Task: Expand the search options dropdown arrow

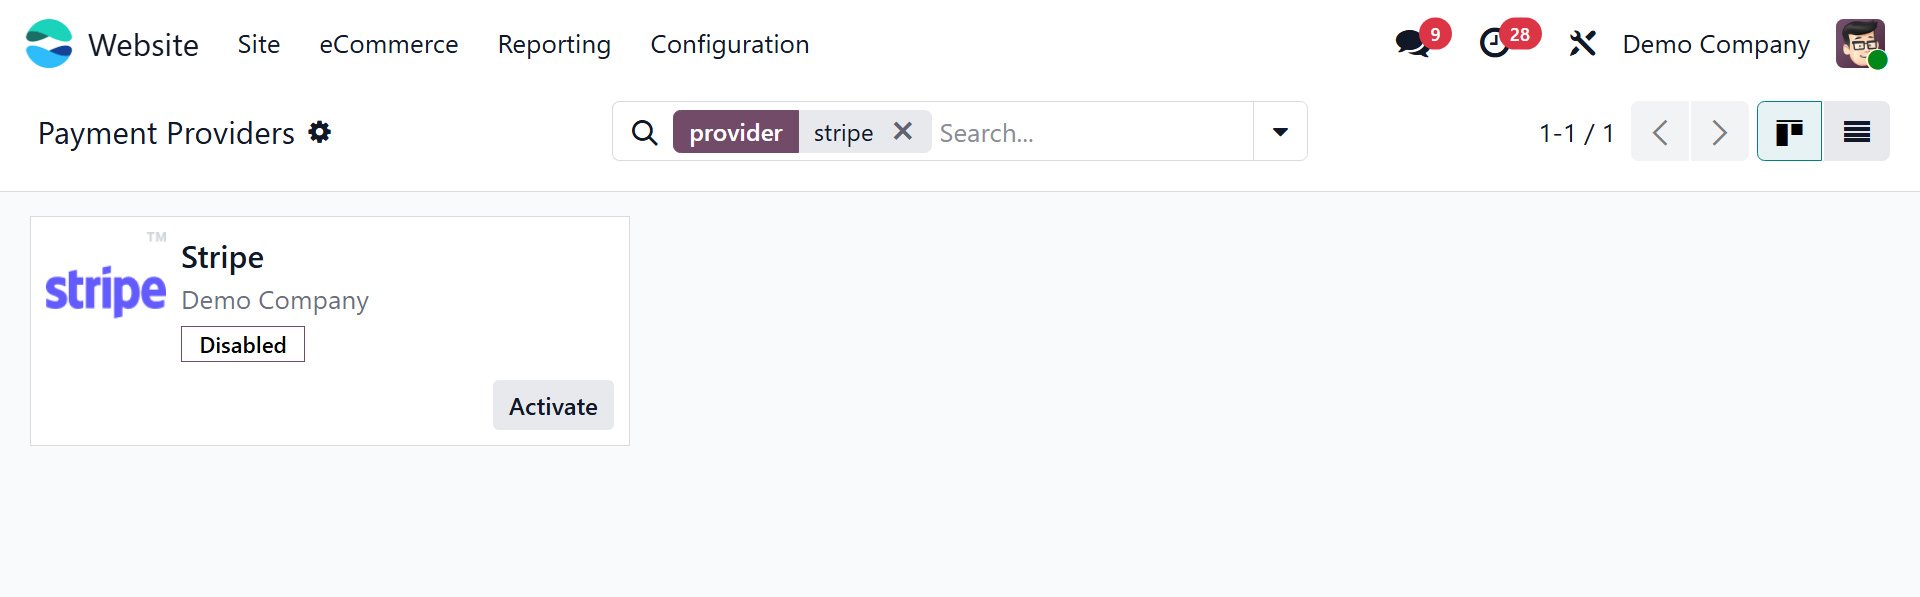Action: tap(1280, 131)
